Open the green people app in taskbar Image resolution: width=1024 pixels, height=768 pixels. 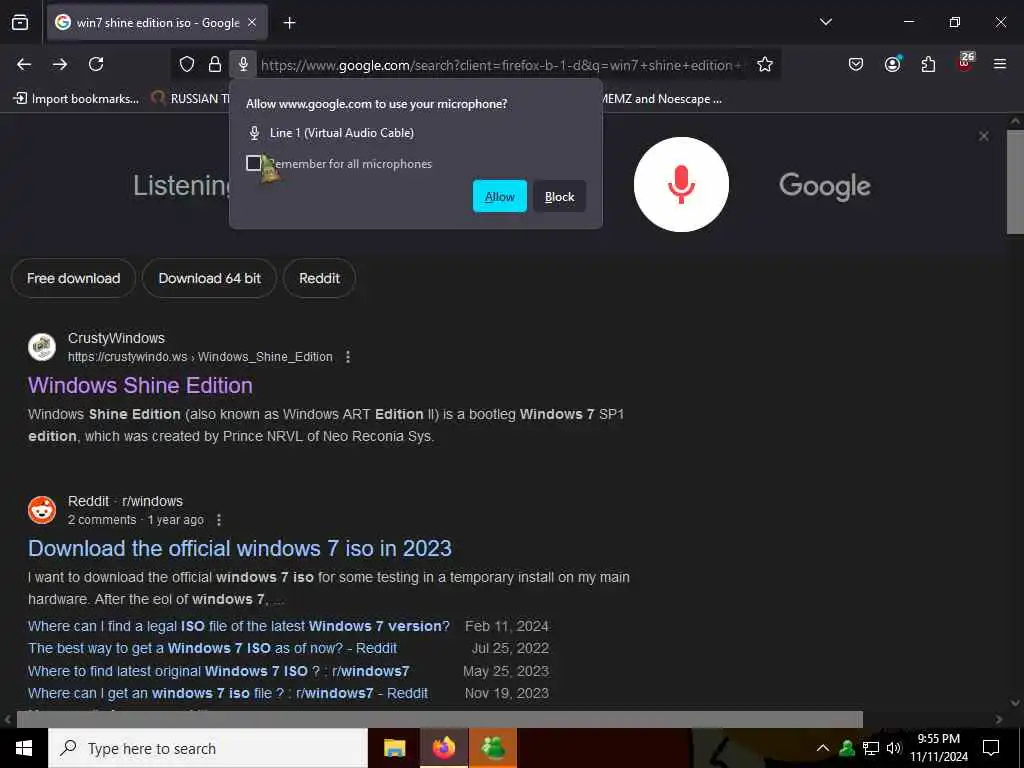tap(493, 748)
